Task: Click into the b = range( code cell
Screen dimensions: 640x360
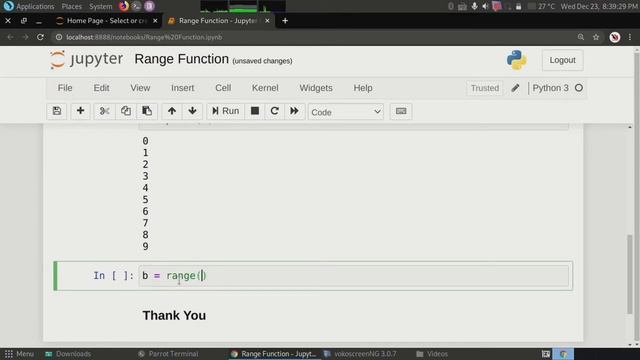Action: 353,276
